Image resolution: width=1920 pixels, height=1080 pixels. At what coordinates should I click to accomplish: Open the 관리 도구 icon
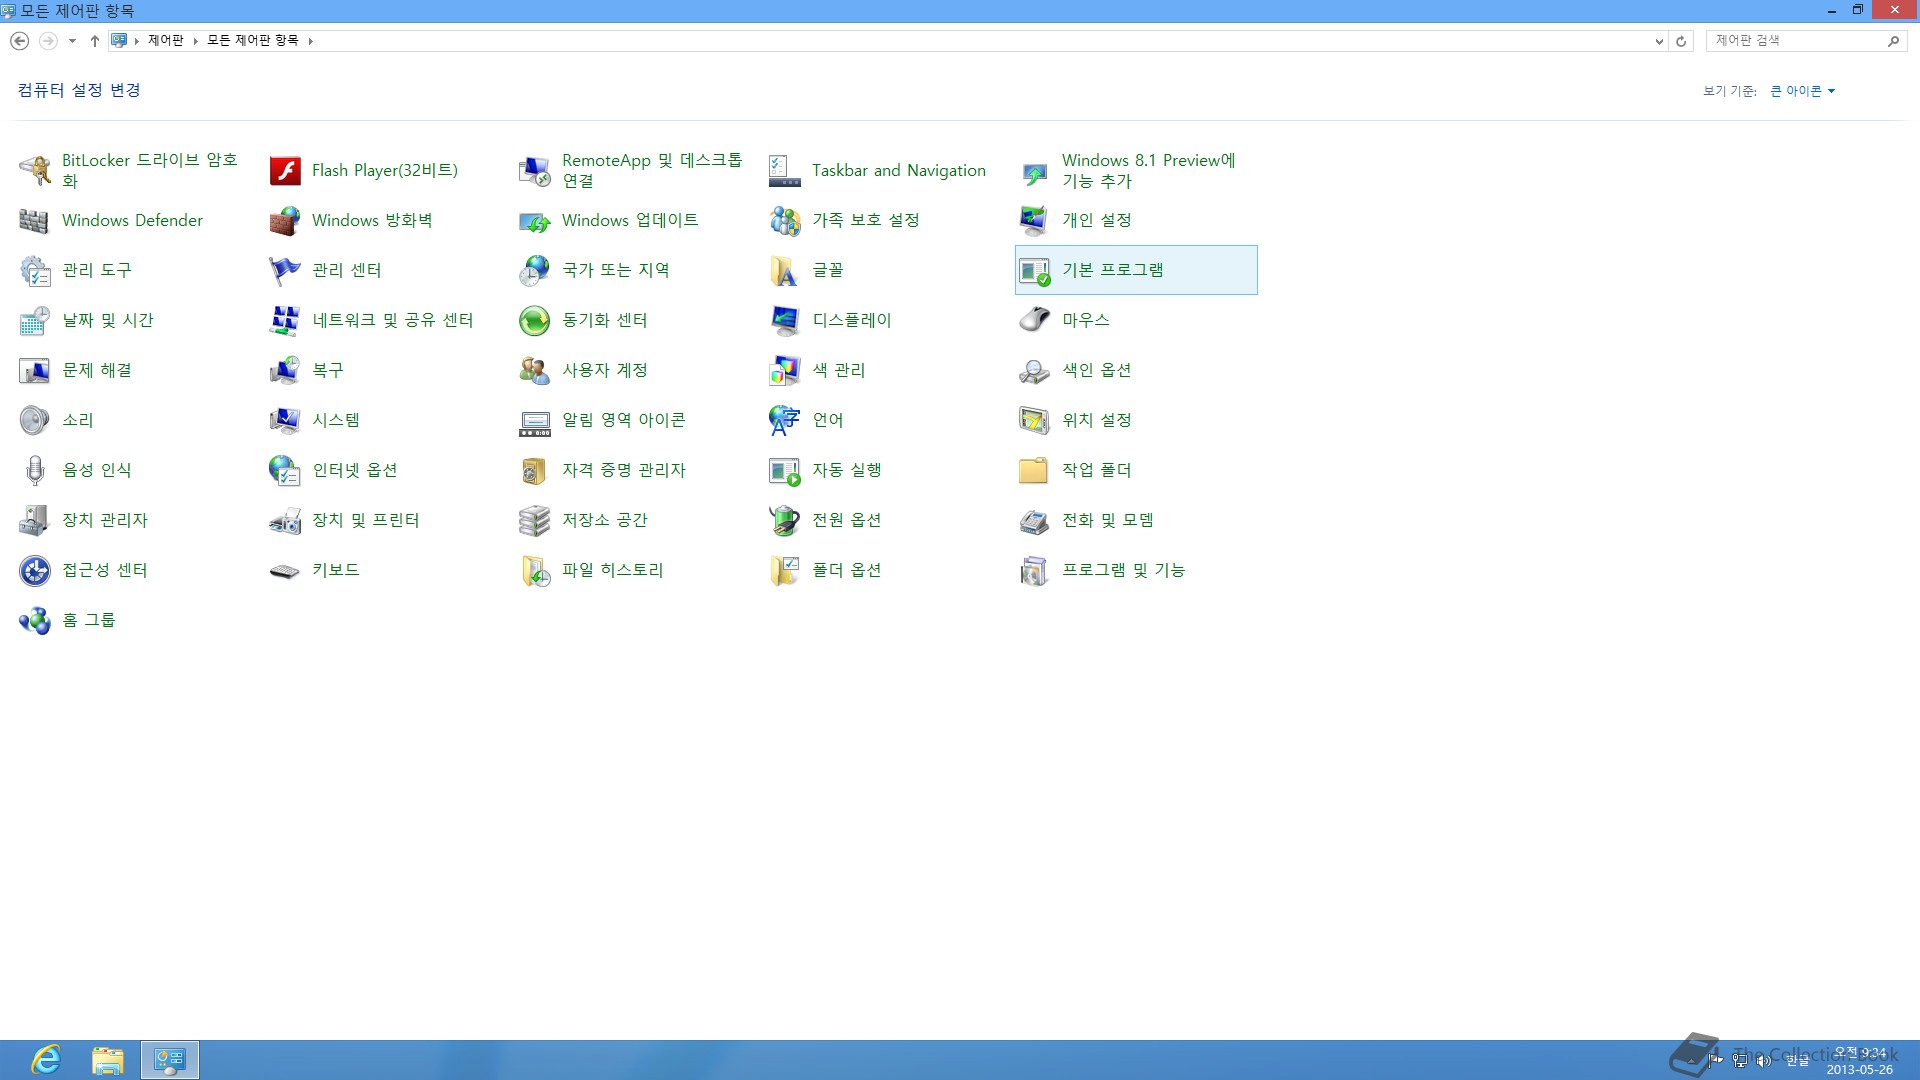[35, 270]
